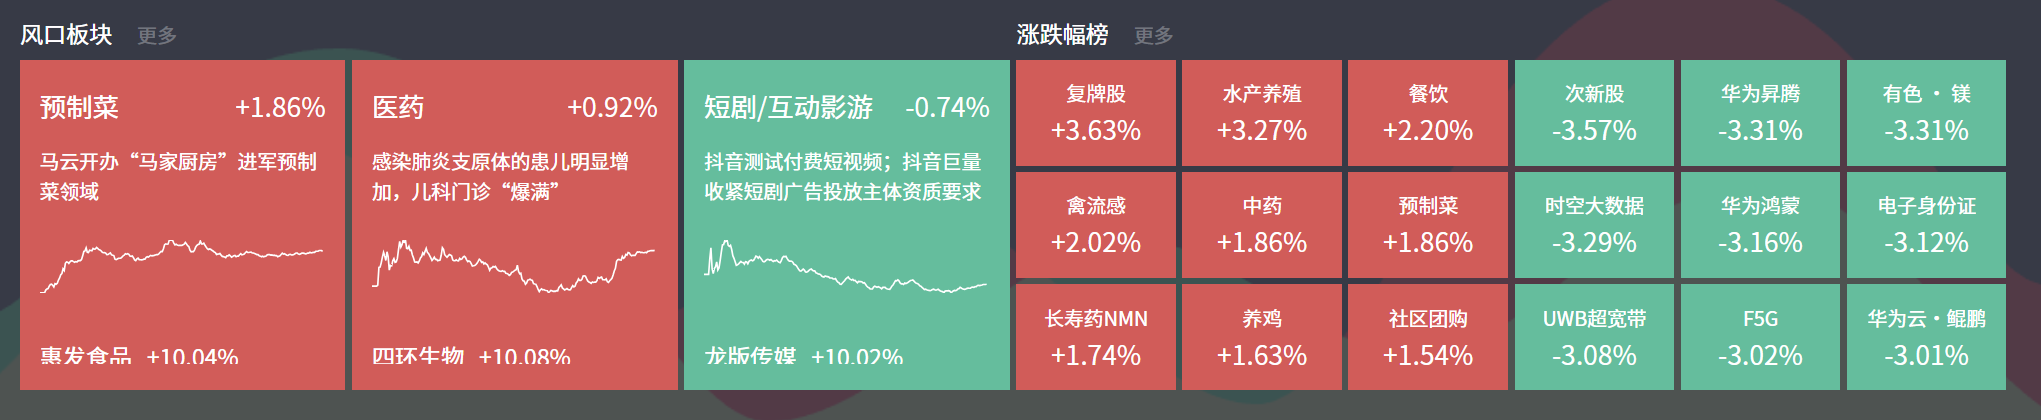Click the 预制菜 trend line chart
2041x420 pixels.
182,265
